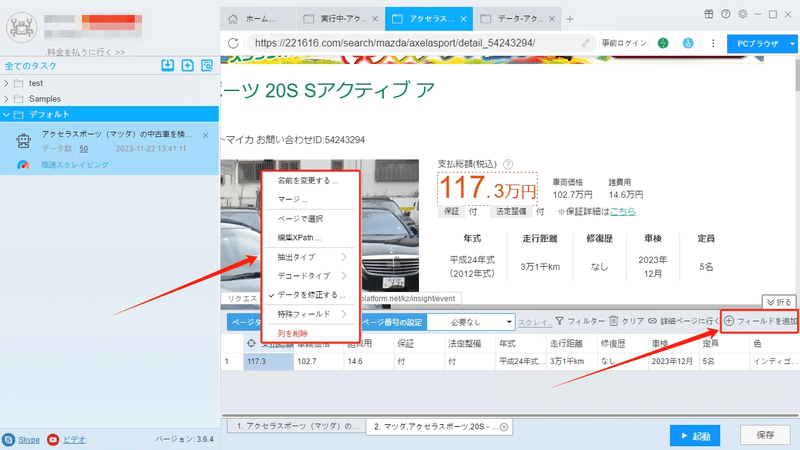Click the red video play icon in footer

pos(53,439)
